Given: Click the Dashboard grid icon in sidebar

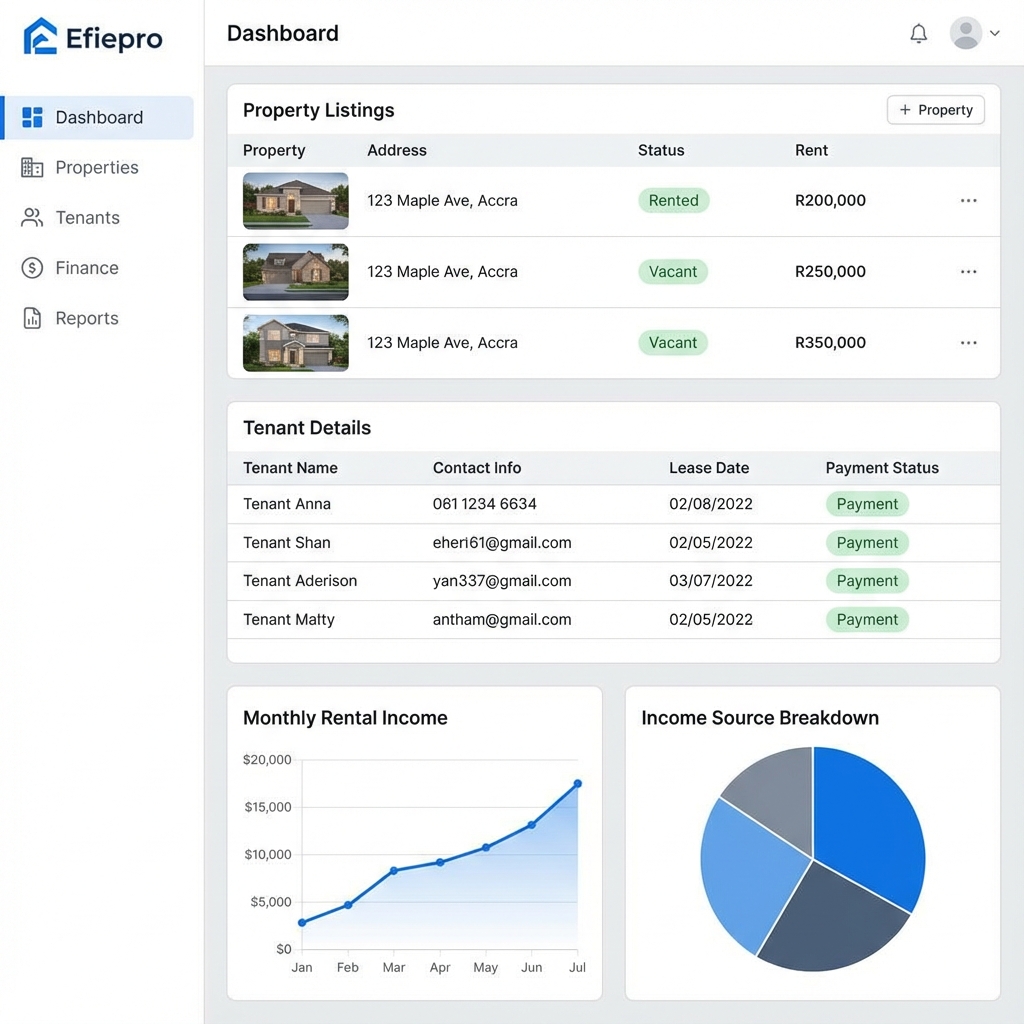Looking at the screenshot, I should (x=32, y=118).
